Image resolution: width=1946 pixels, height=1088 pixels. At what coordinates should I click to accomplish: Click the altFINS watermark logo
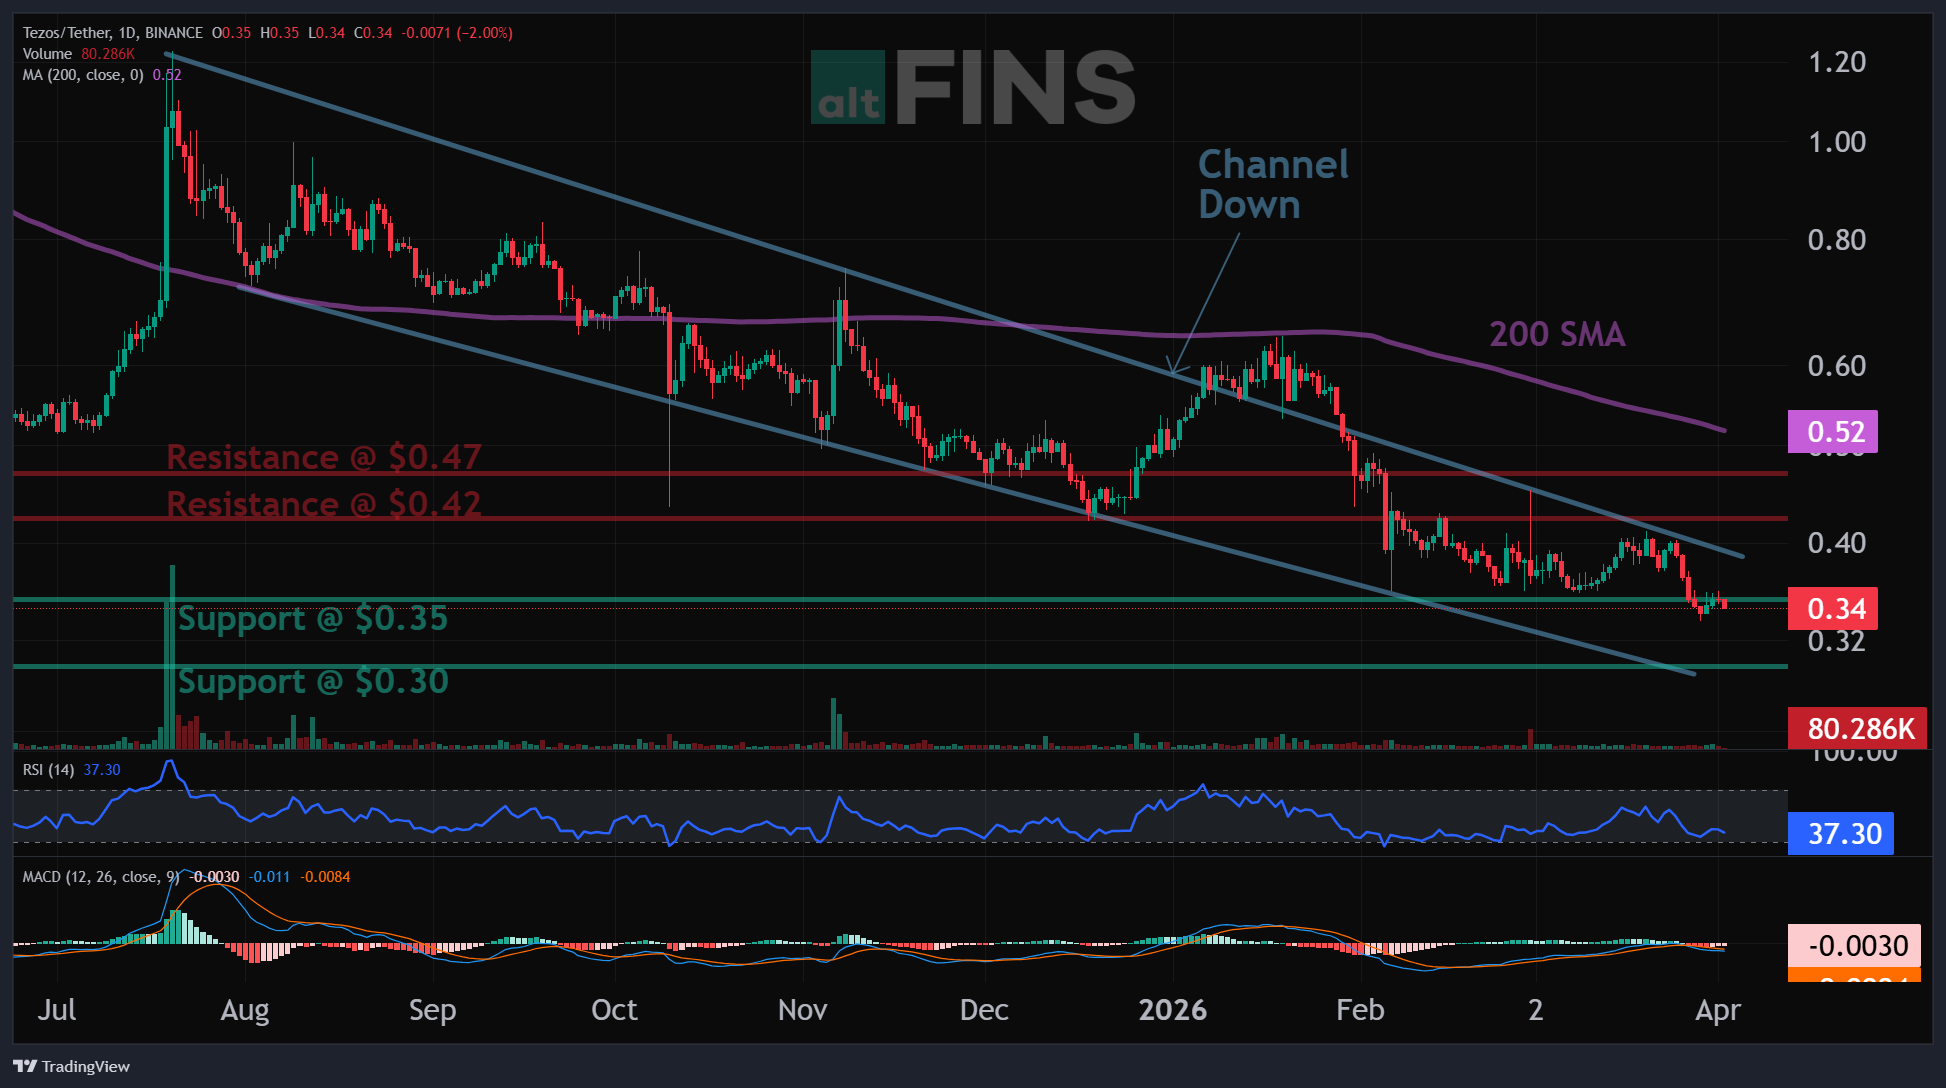point(972,88)
